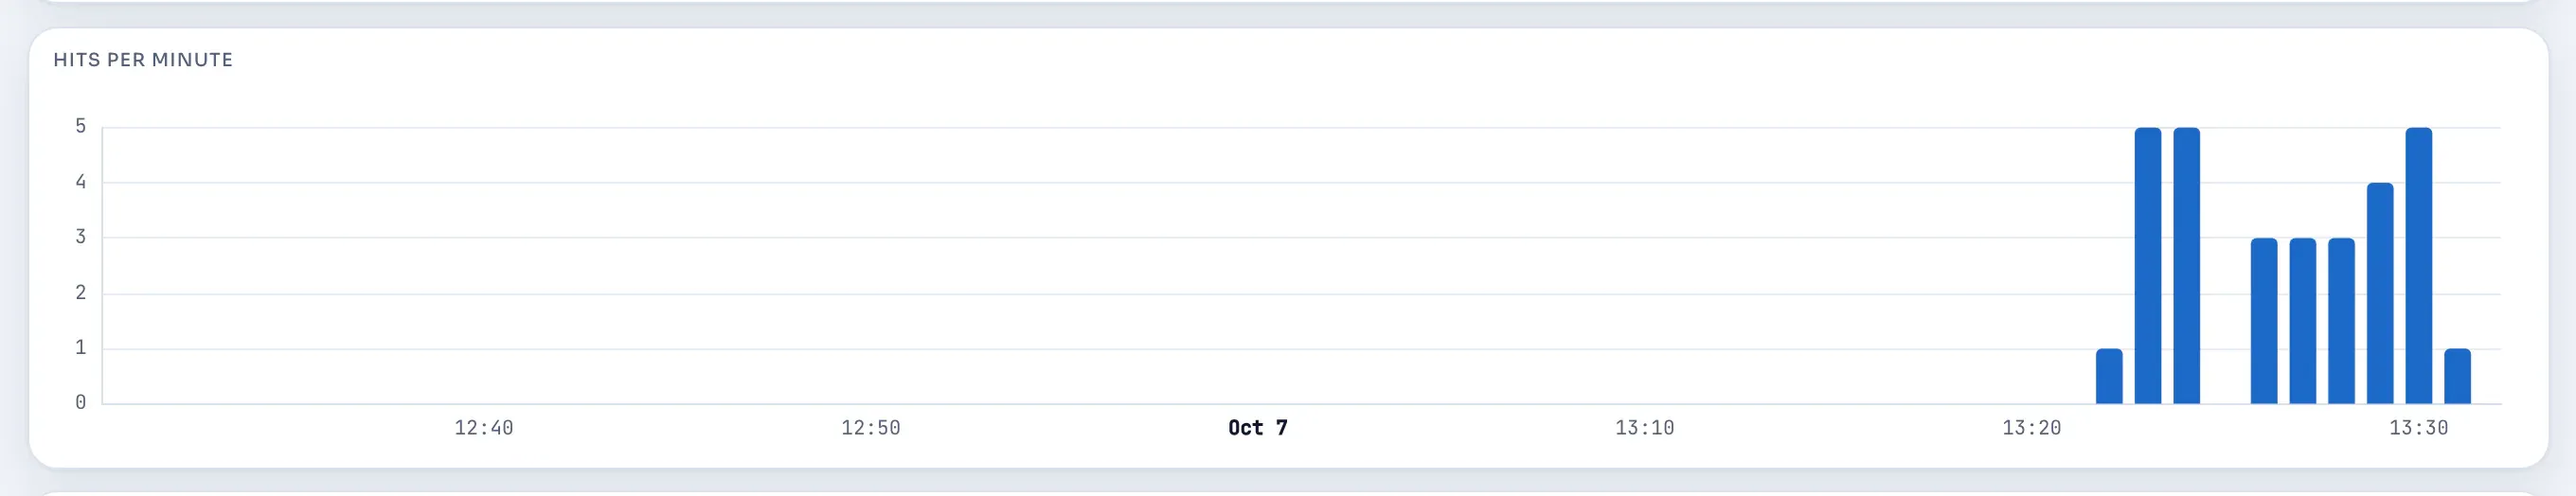Select the bold Oct 7 date label
This screenshot has height=496, width=2576.
(1258, 428)
